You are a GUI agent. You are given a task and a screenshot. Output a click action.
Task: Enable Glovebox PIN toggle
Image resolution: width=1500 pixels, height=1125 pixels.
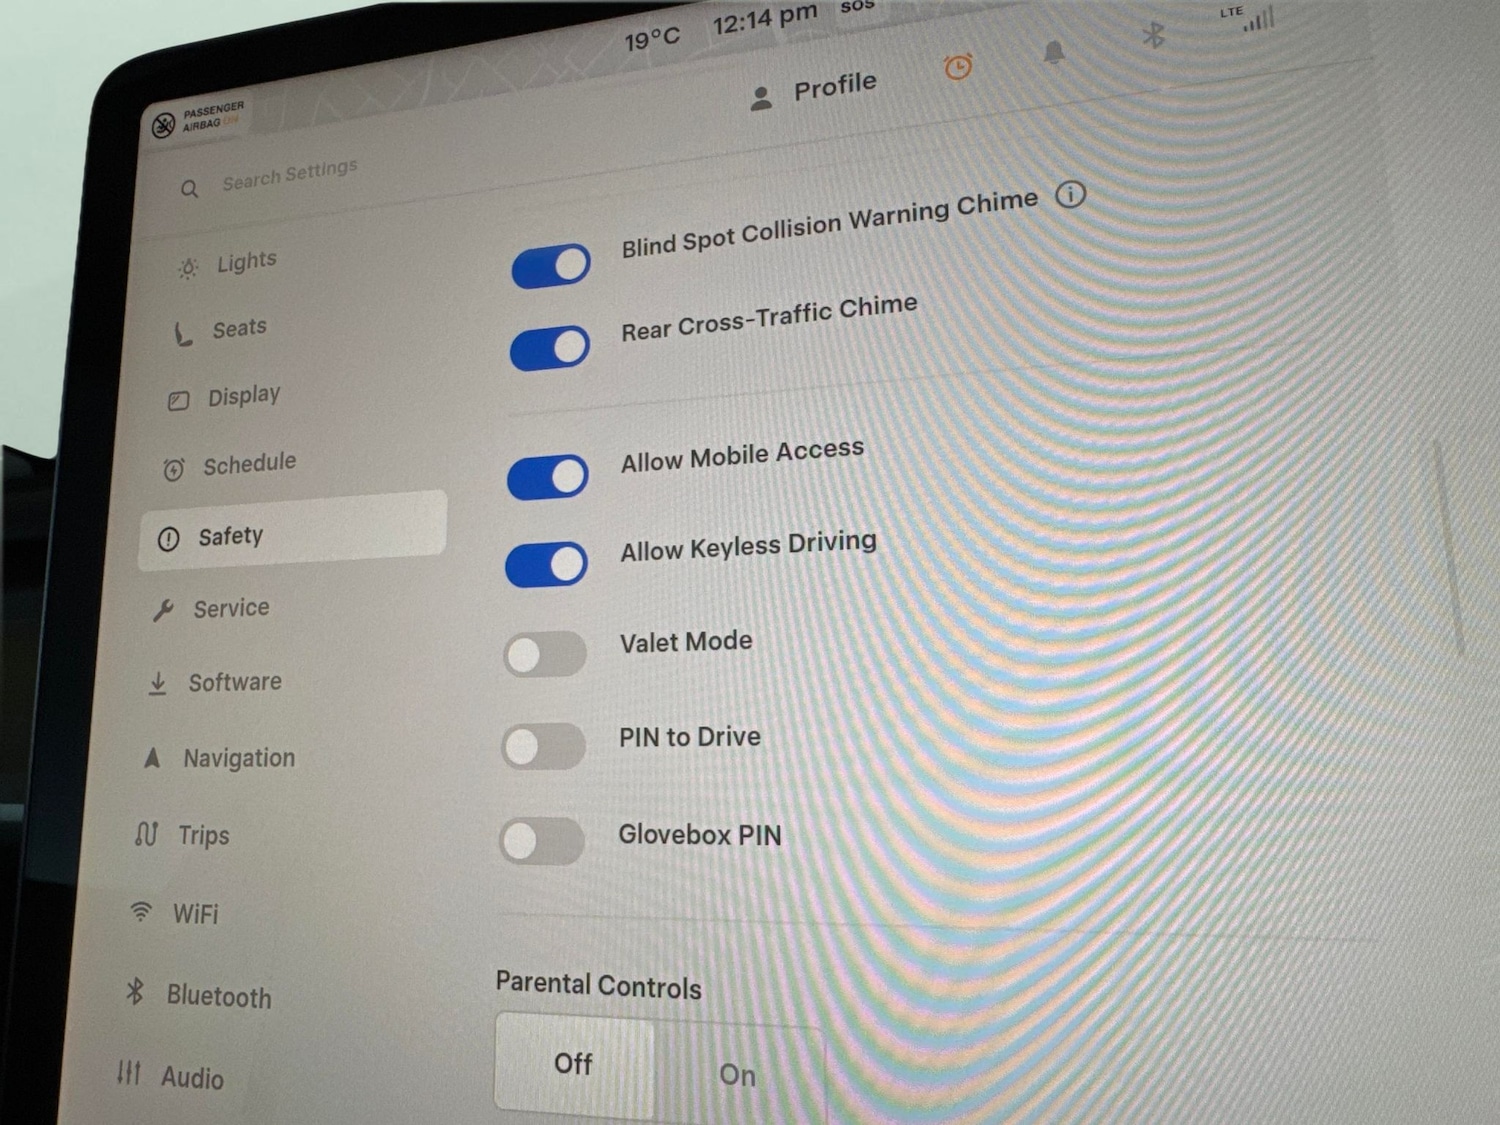[542, 841]
